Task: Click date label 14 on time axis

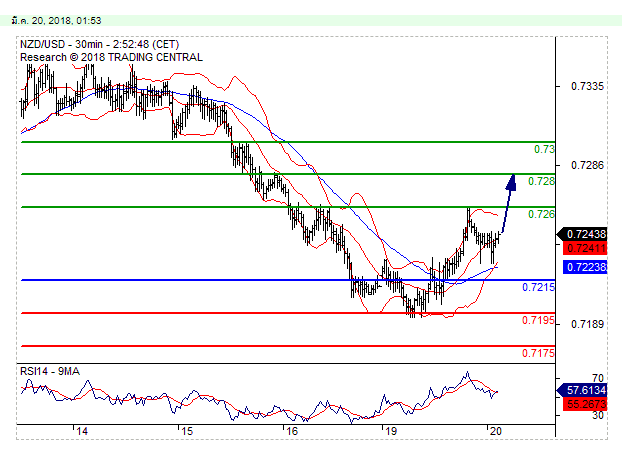Action: pyautogui.click(x=82, y=431)
